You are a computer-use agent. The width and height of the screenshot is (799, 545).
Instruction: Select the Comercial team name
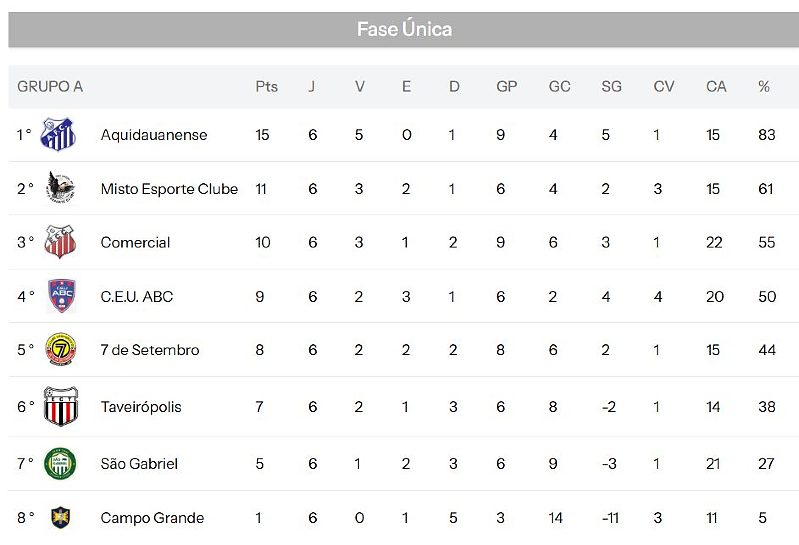(x=135, y=242)
